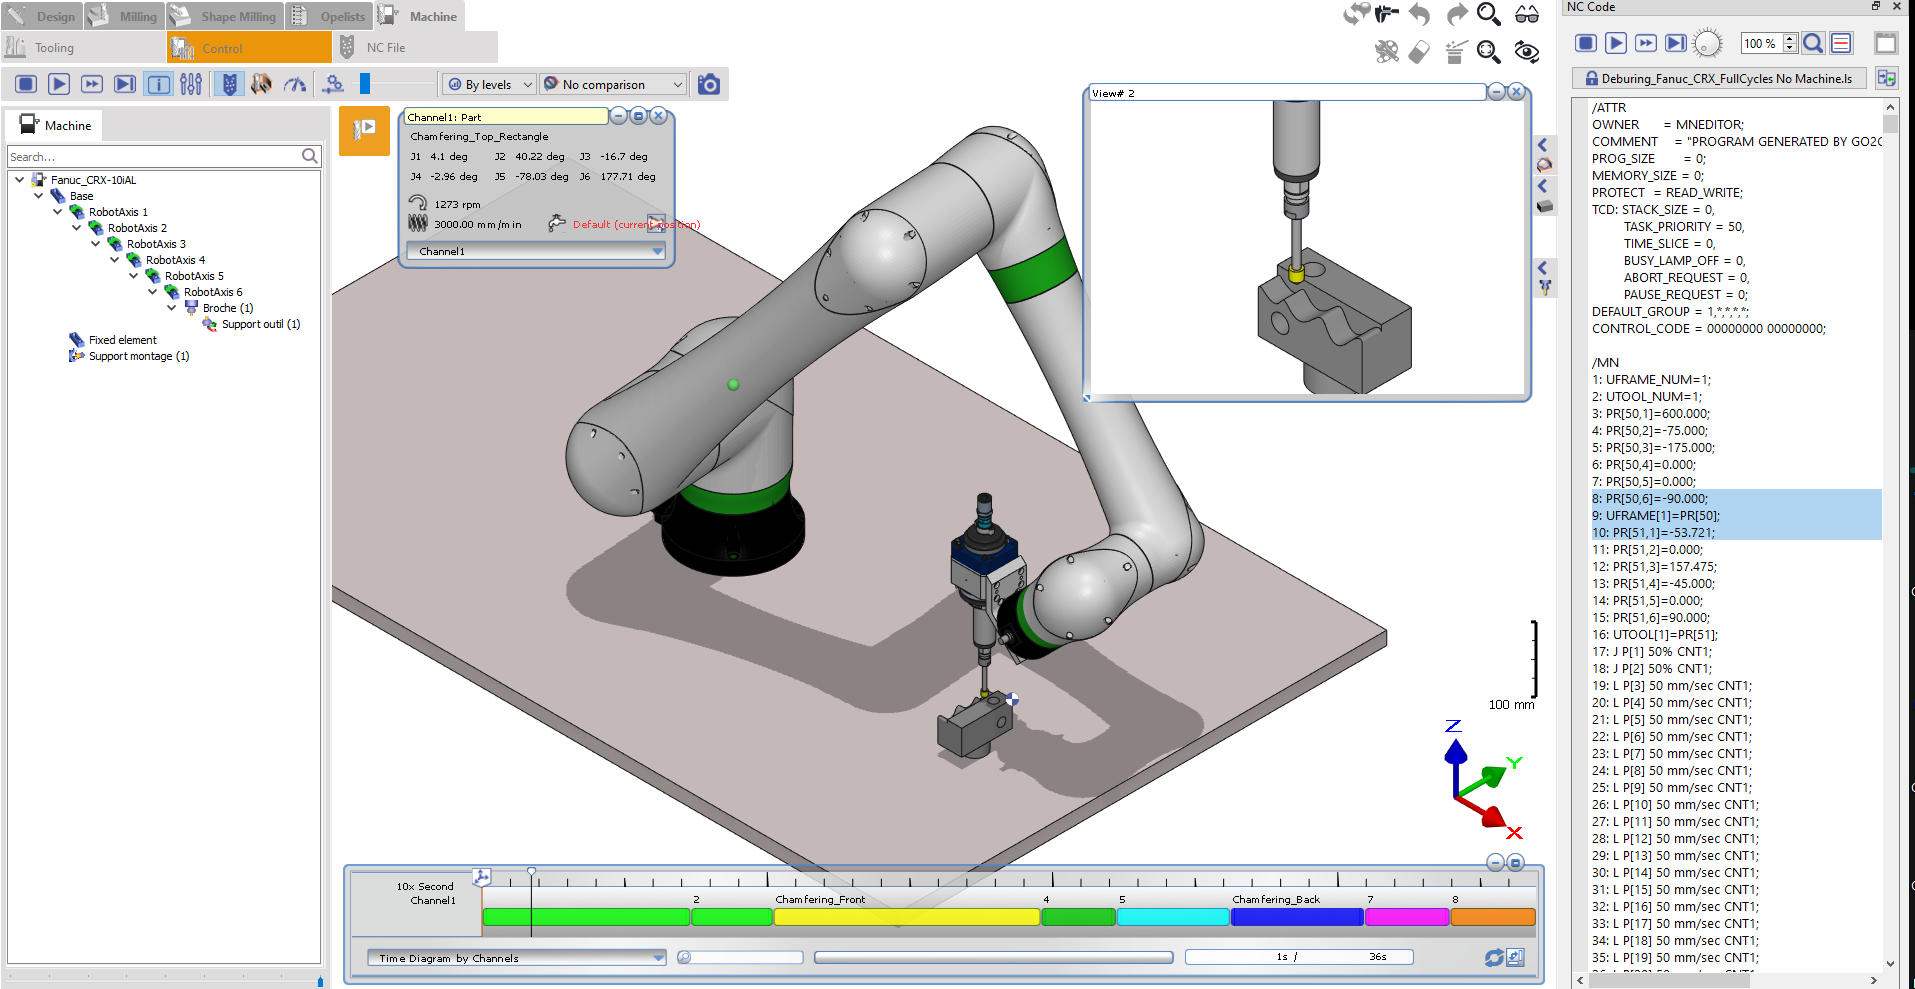Image resolution: width=1915 pixels, height=989 pixels.
Task: Click the sliders settings icon in Control toolbar
Action: (191, 85)
